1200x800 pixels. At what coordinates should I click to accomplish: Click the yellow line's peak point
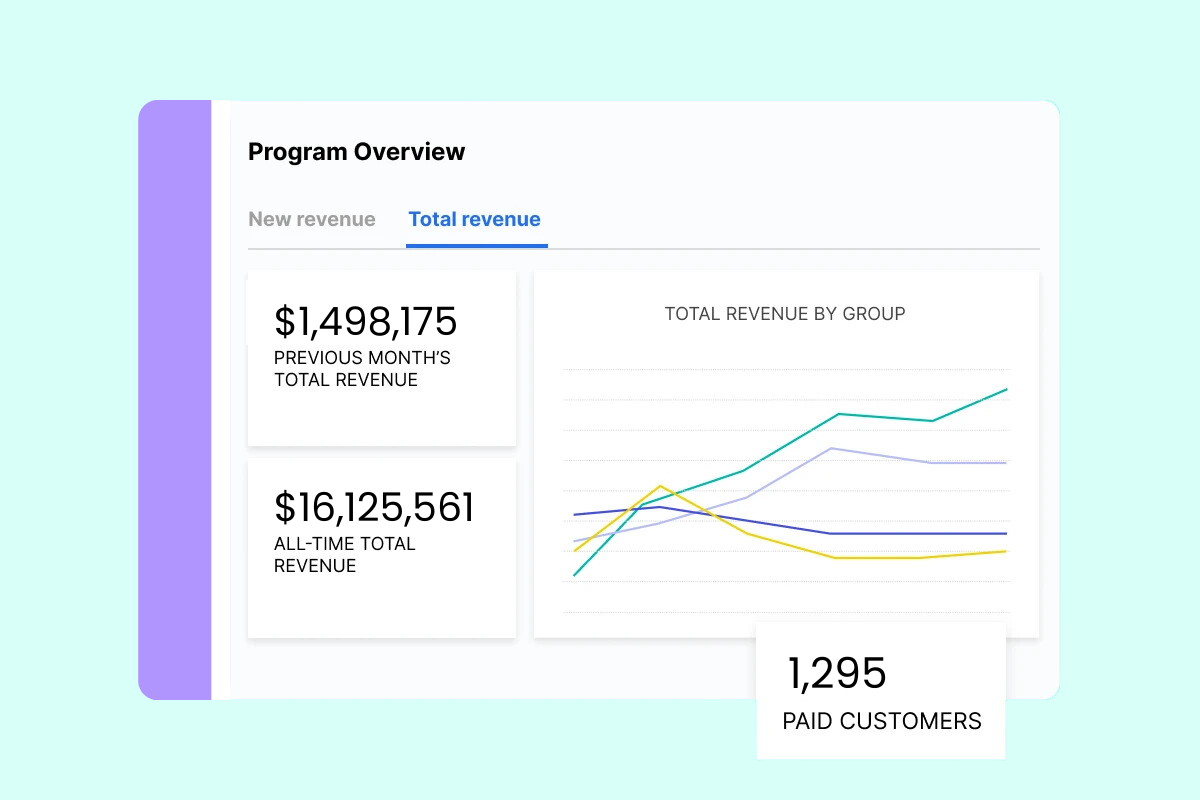pos(660,486)
